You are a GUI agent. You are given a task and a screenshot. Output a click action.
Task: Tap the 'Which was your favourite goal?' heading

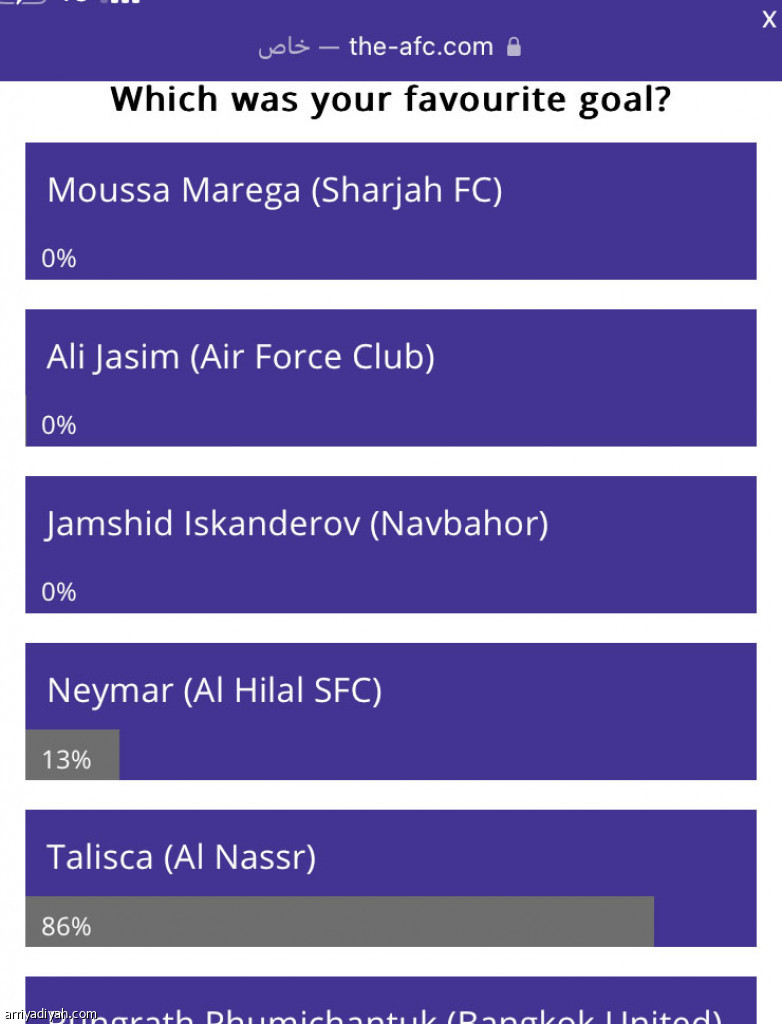390,100
